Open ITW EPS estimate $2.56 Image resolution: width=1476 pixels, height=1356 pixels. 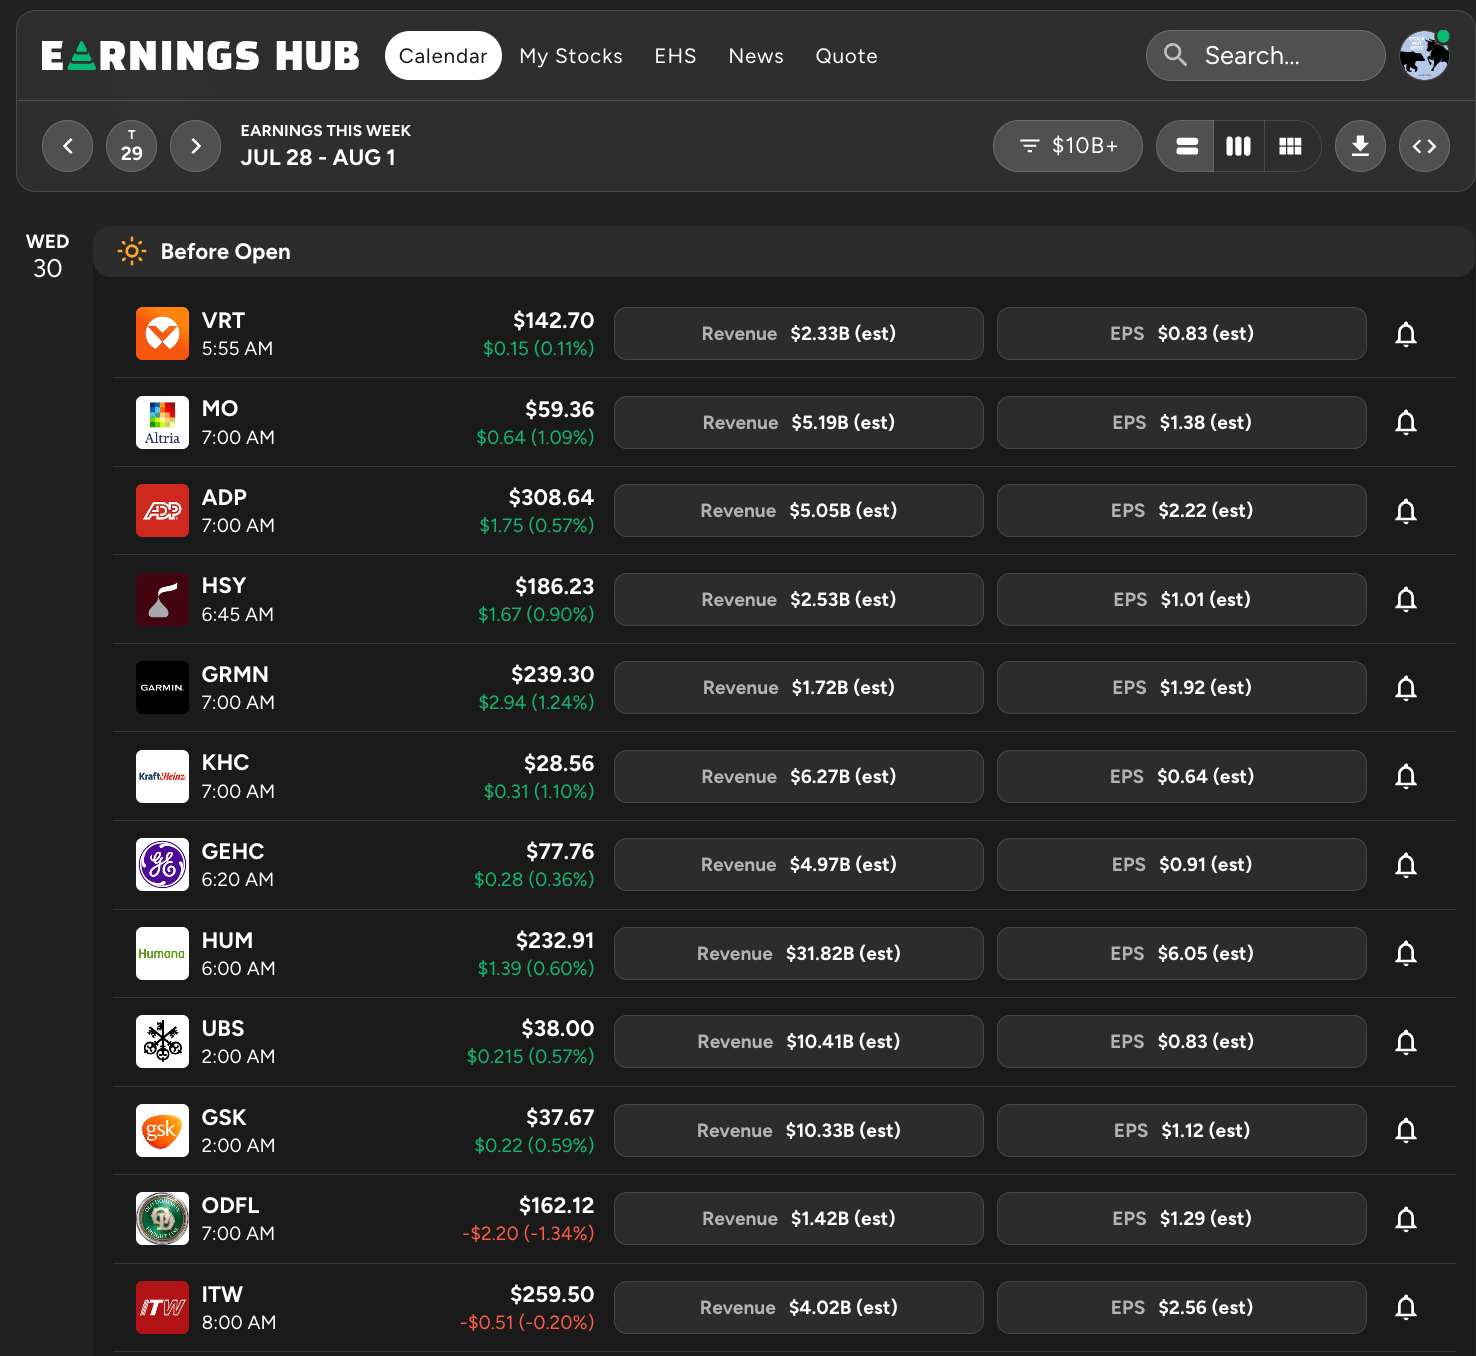coord(1182,1307)
